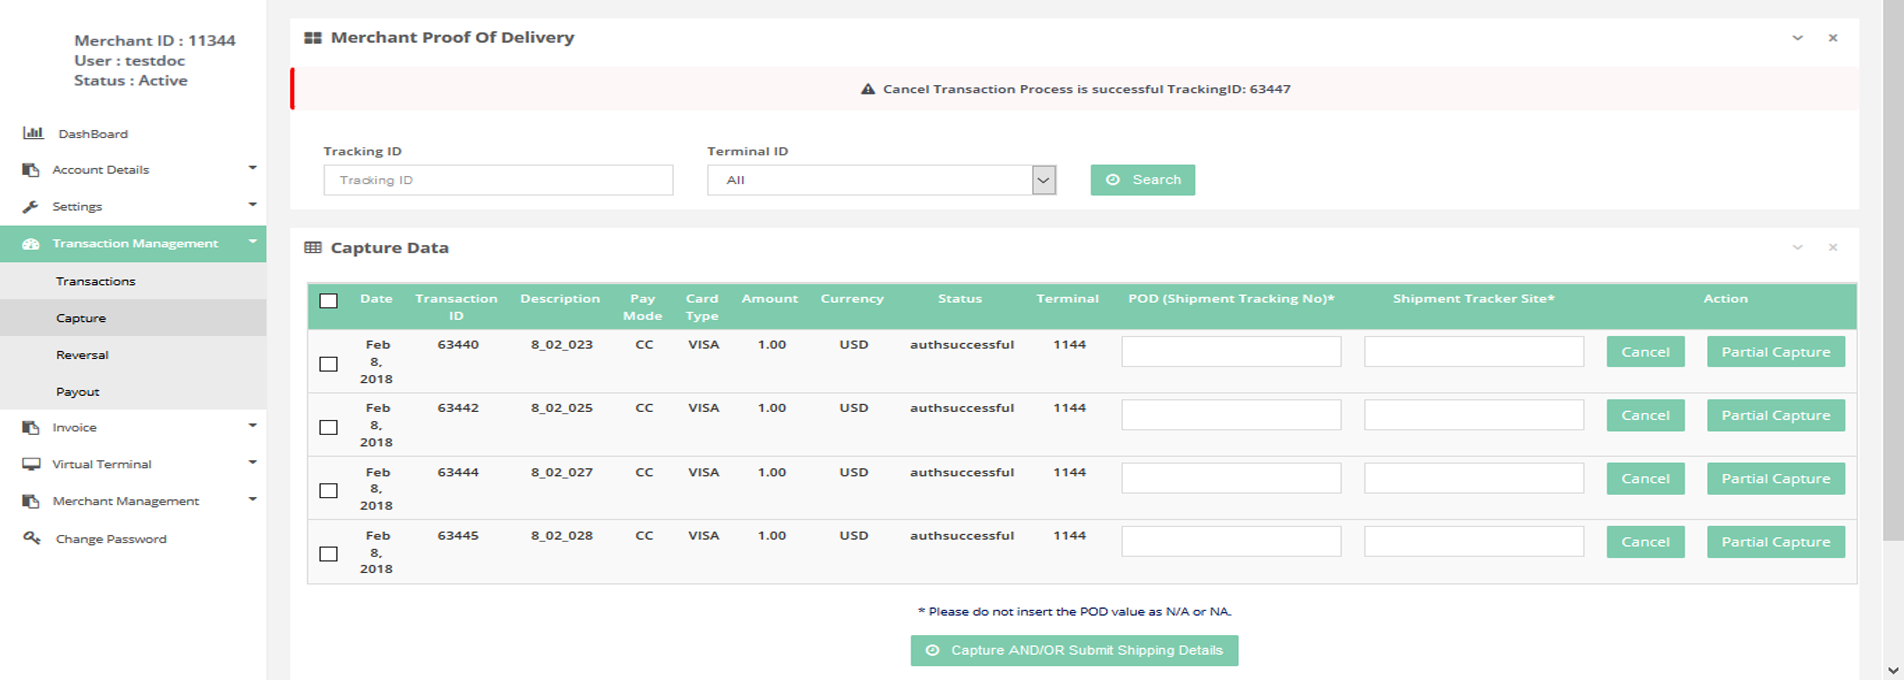Click the Change Password key icon
This screenshot has width=1904, height=680.
click(x=32, y=539)
